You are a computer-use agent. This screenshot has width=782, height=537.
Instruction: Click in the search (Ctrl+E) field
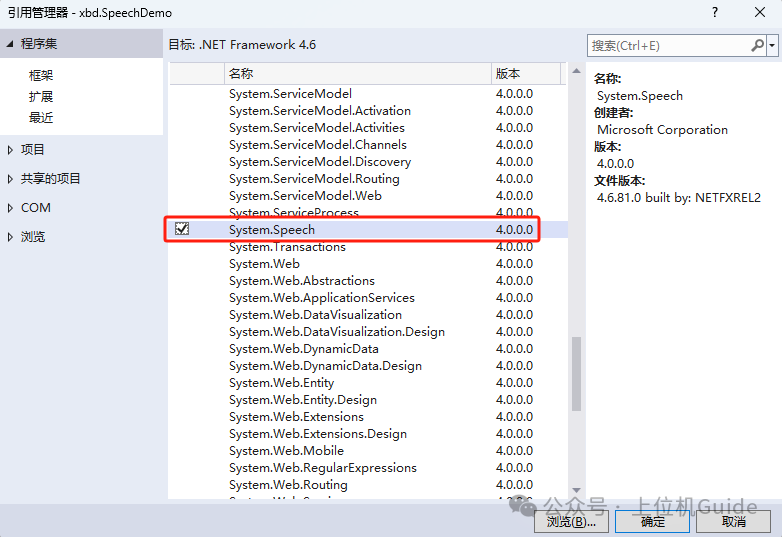667,46
